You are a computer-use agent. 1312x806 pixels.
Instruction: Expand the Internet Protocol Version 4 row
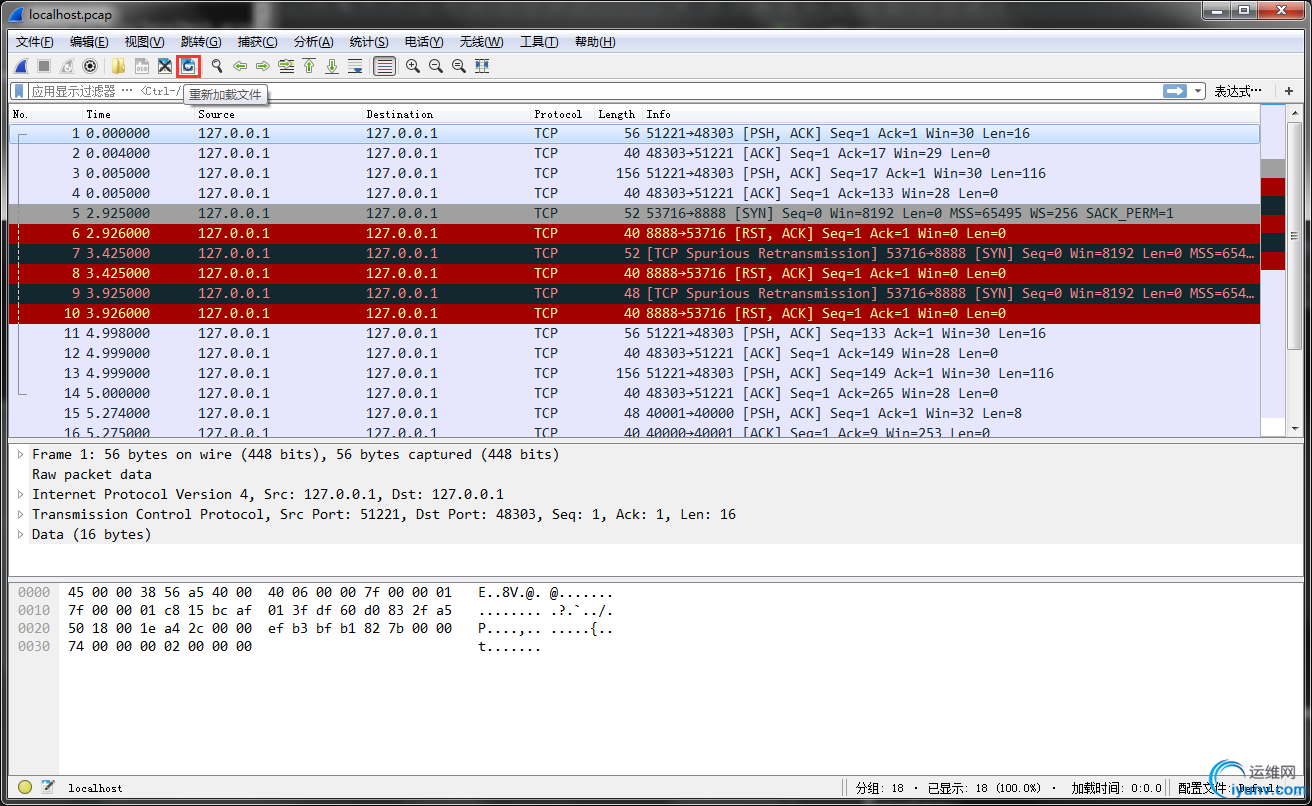tap(20, 494)
